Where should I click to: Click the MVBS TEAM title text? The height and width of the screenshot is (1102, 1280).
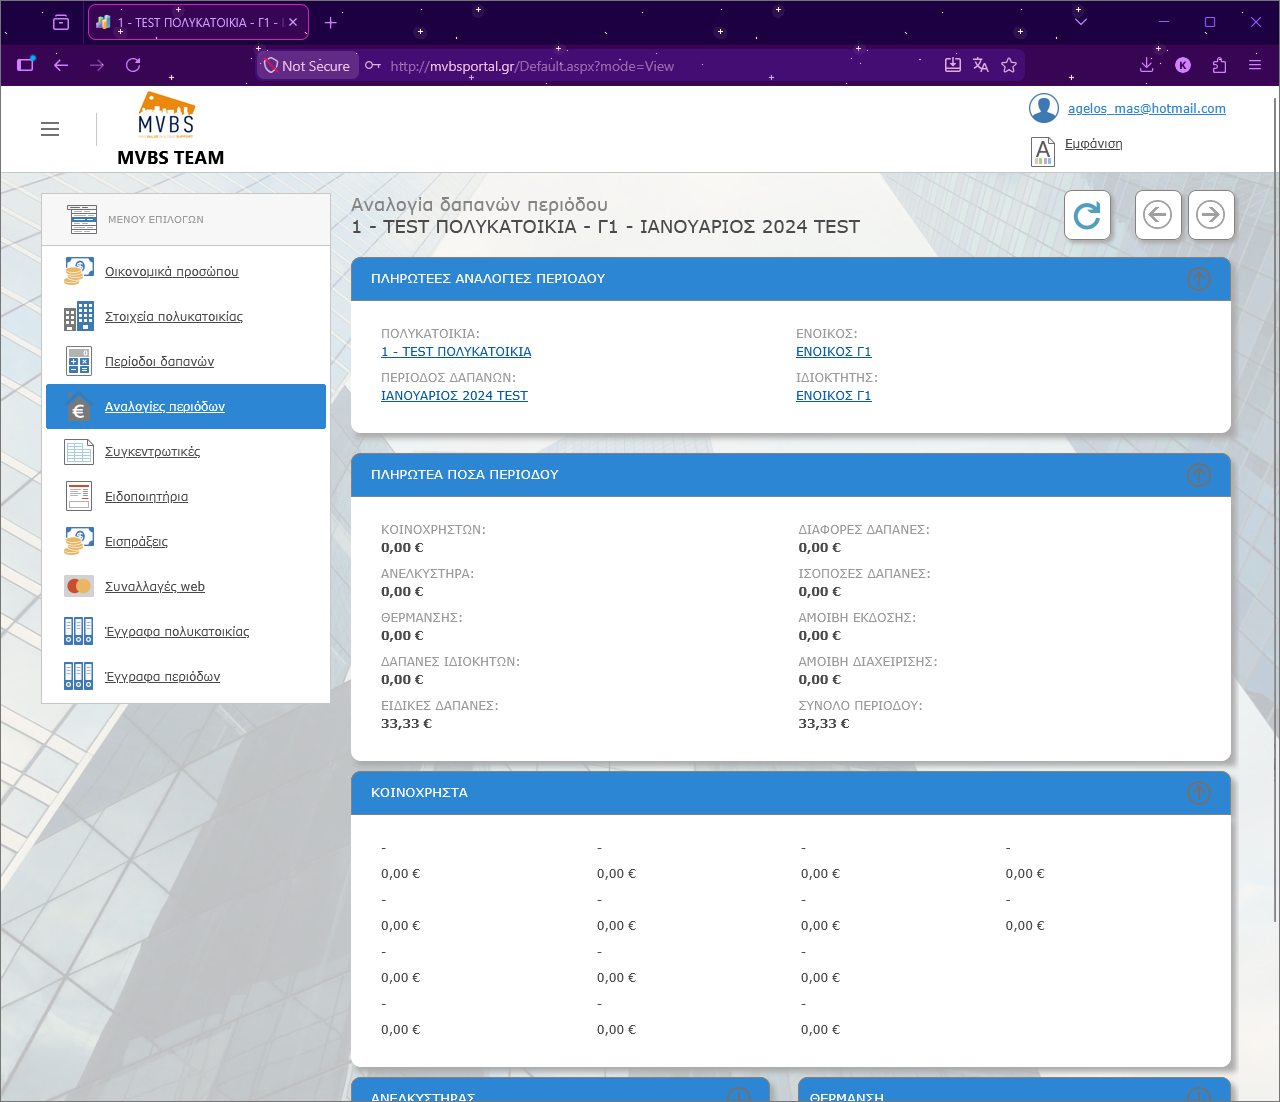tap(170, 157)
